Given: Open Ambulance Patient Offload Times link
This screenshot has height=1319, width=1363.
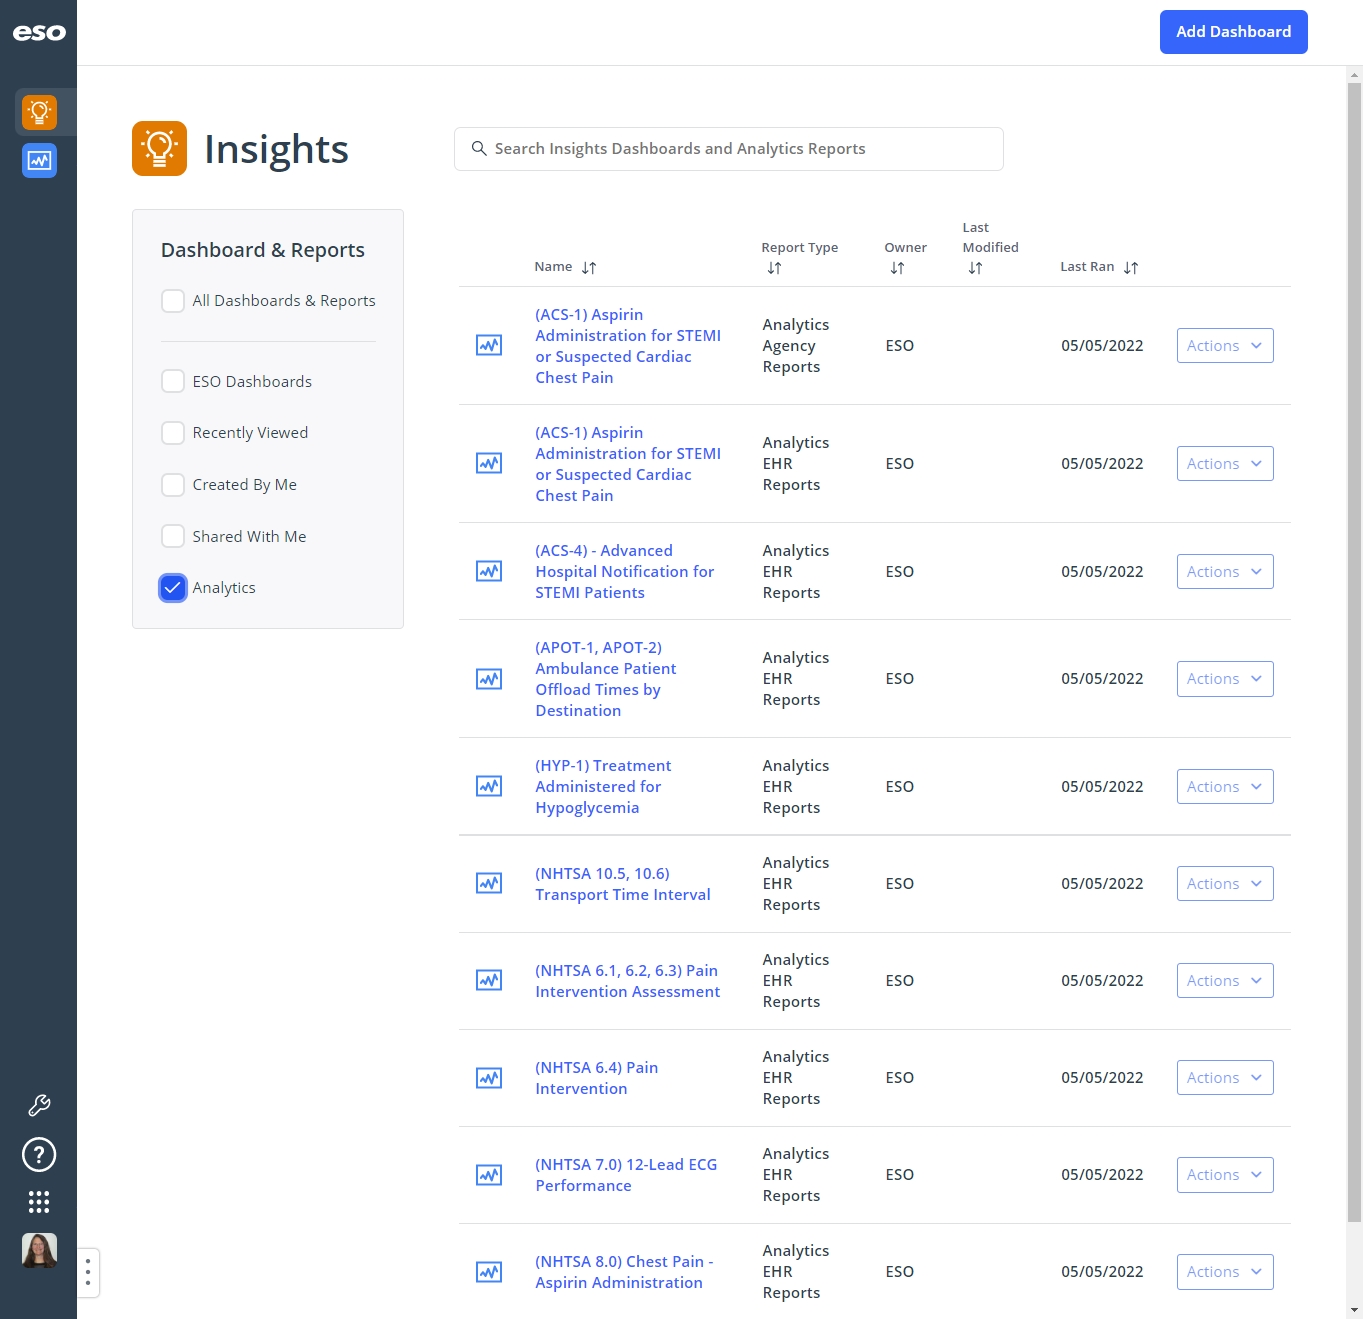Looking at the screenshot, I should pyautogui.click(x=606, y=679).
